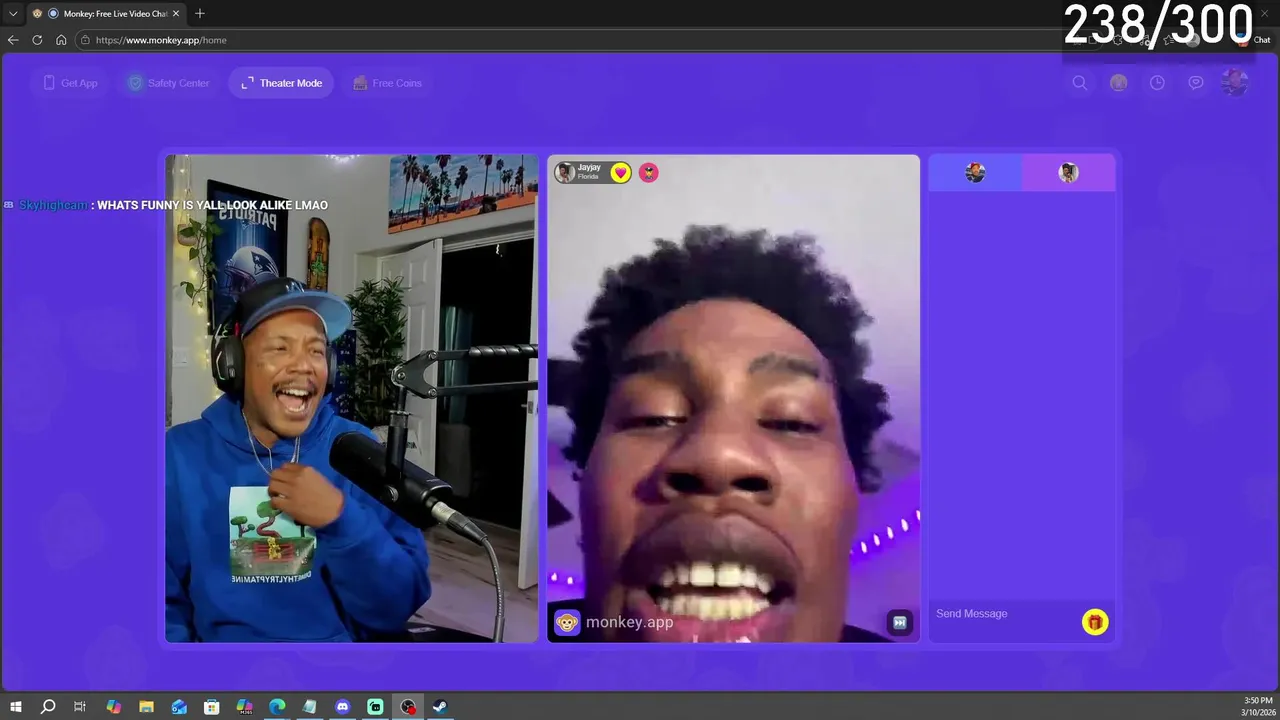
Task: Click Jayjay's video feed panel
Action: pyautogui.click(x=733, y=398)
